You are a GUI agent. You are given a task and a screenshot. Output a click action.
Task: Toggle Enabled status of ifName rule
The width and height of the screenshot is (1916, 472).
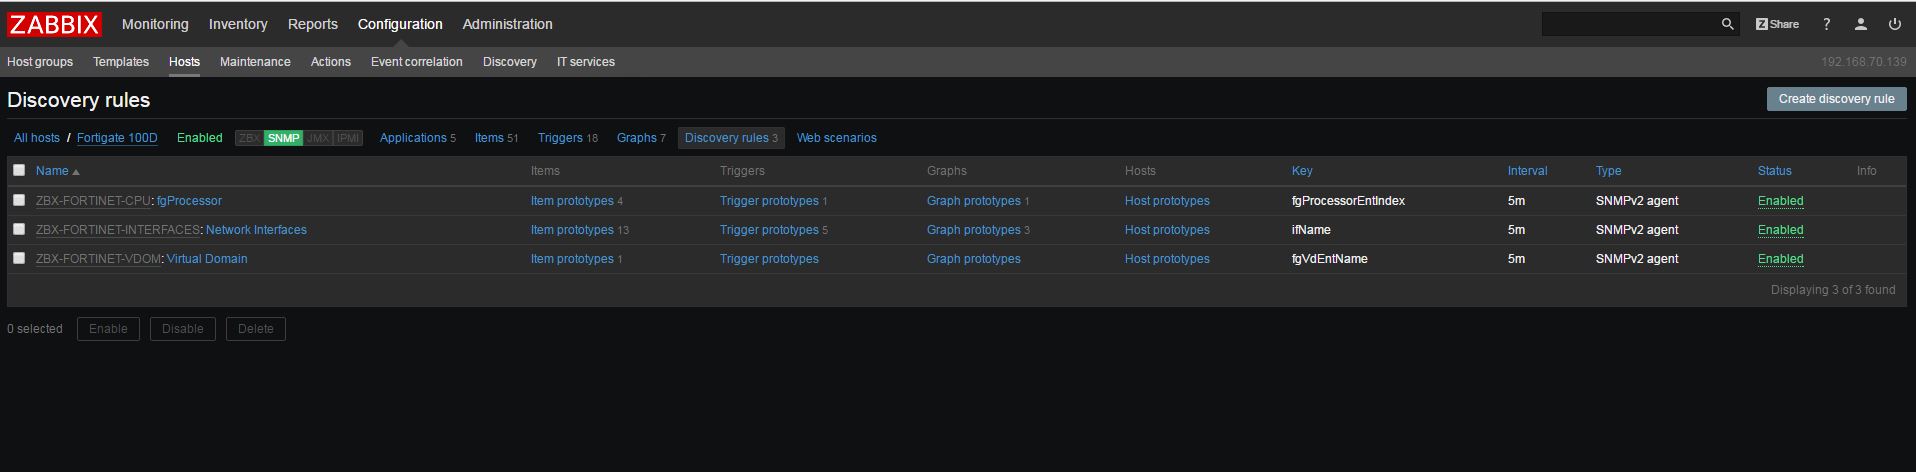(x=1780, y=230)
